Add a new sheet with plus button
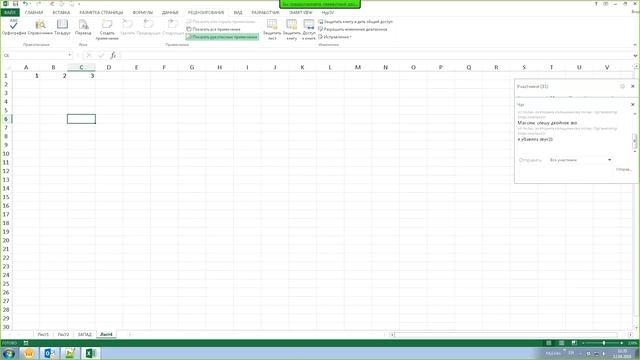640x360 pixels. [130, 335]
